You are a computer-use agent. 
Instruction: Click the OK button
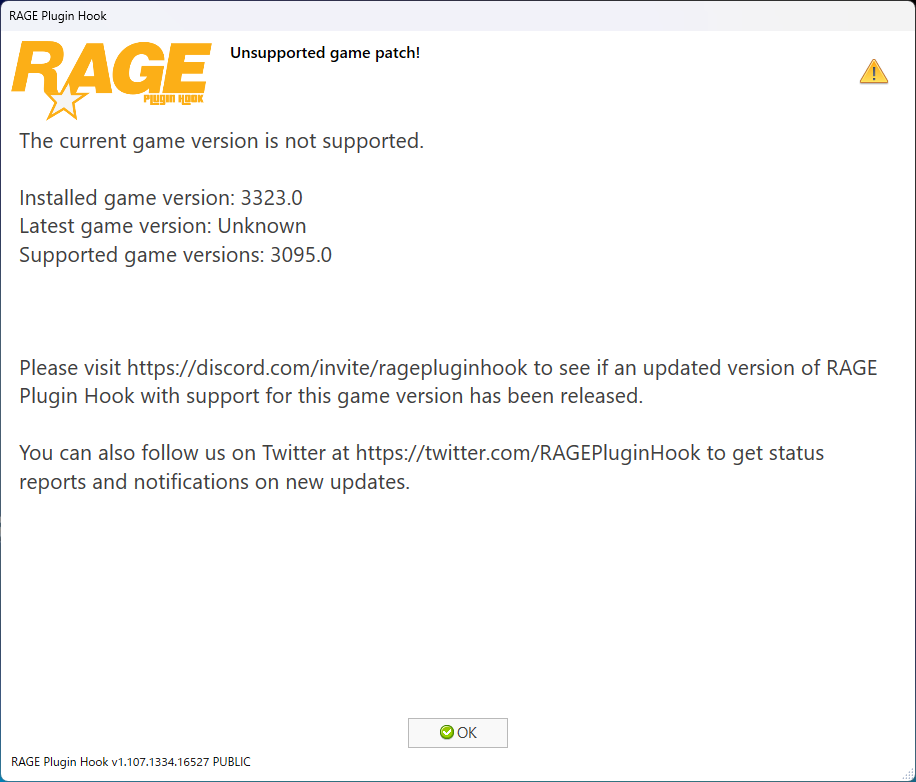pyautogui.click(x=457, y=732)
